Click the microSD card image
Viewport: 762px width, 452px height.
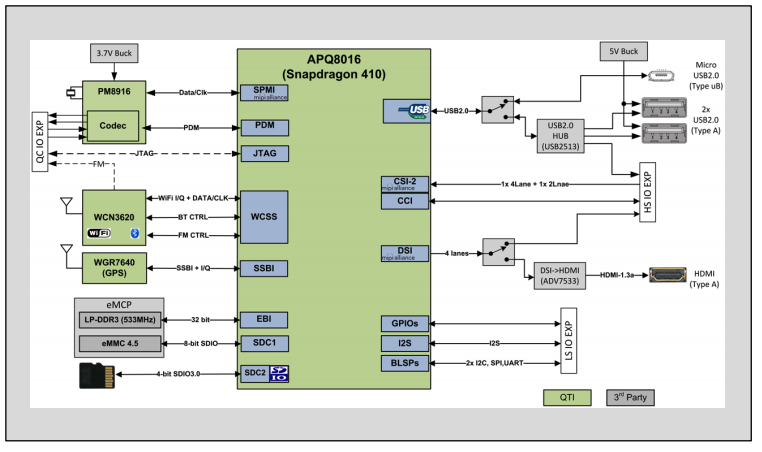tap(97, 375)
